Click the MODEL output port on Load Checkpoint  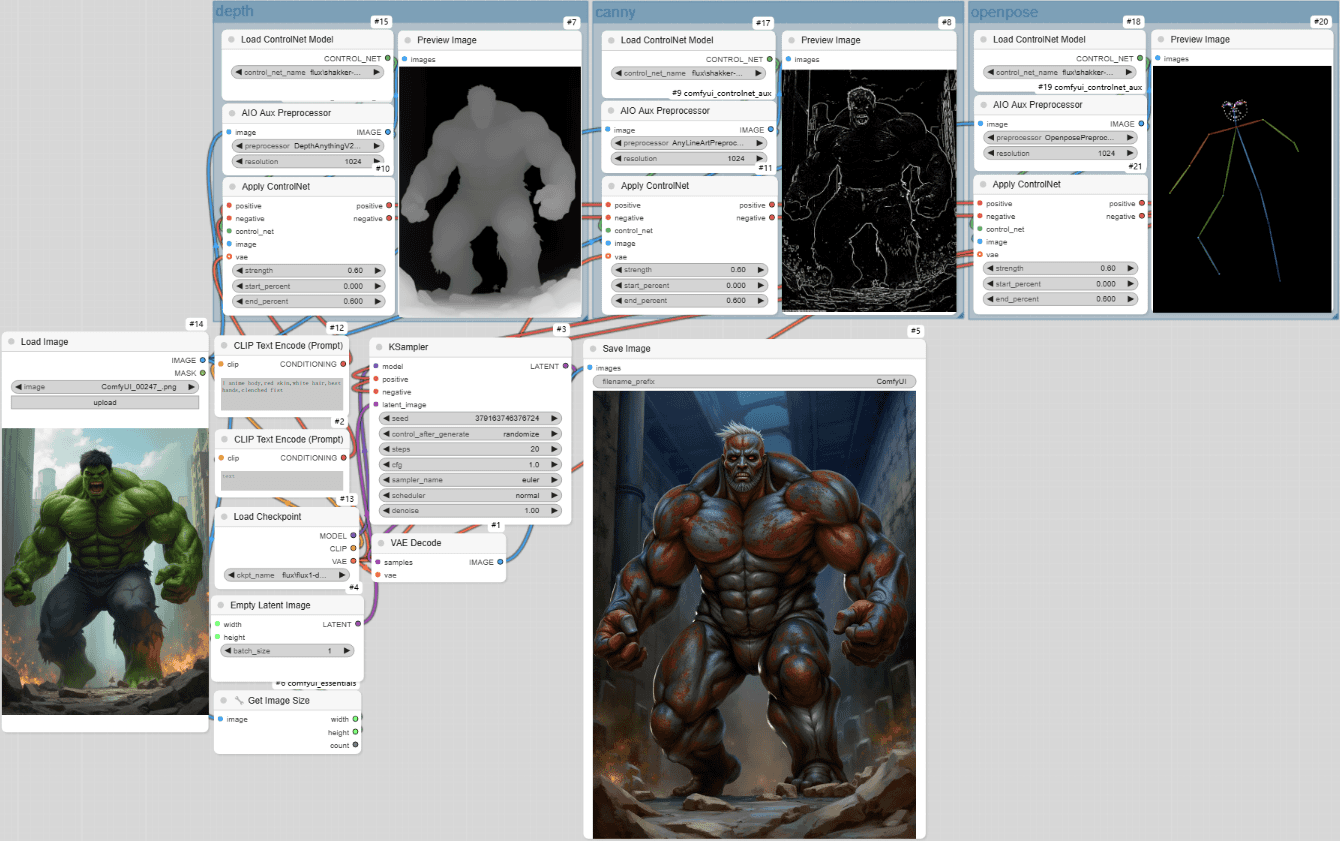353,535
